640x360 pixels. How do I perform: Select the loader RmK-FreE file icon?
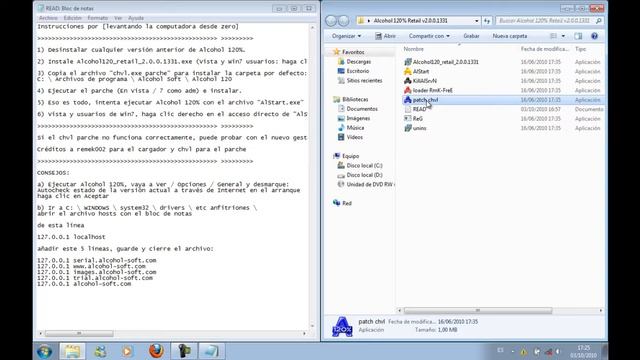407,90
